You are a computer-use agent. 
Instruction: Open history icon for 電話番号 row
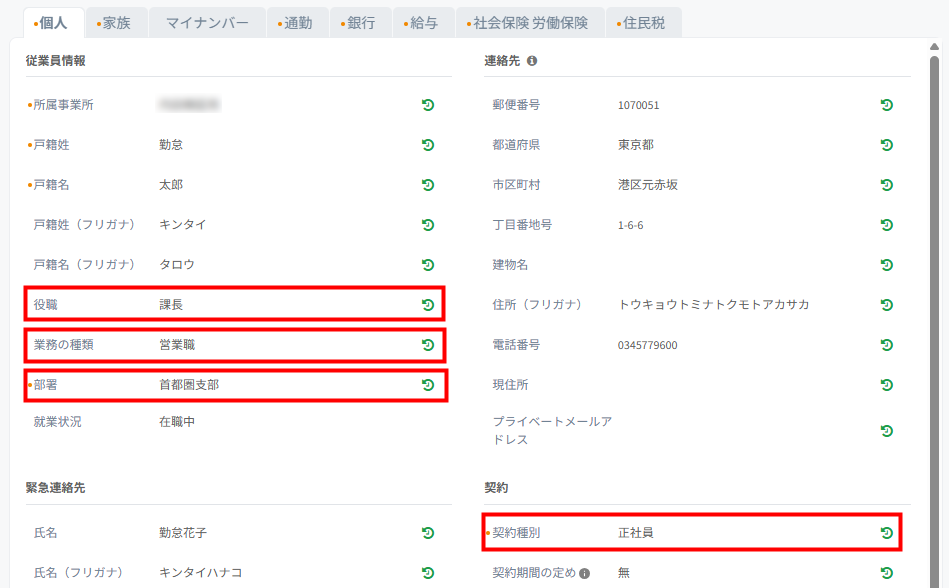point(887,345)
